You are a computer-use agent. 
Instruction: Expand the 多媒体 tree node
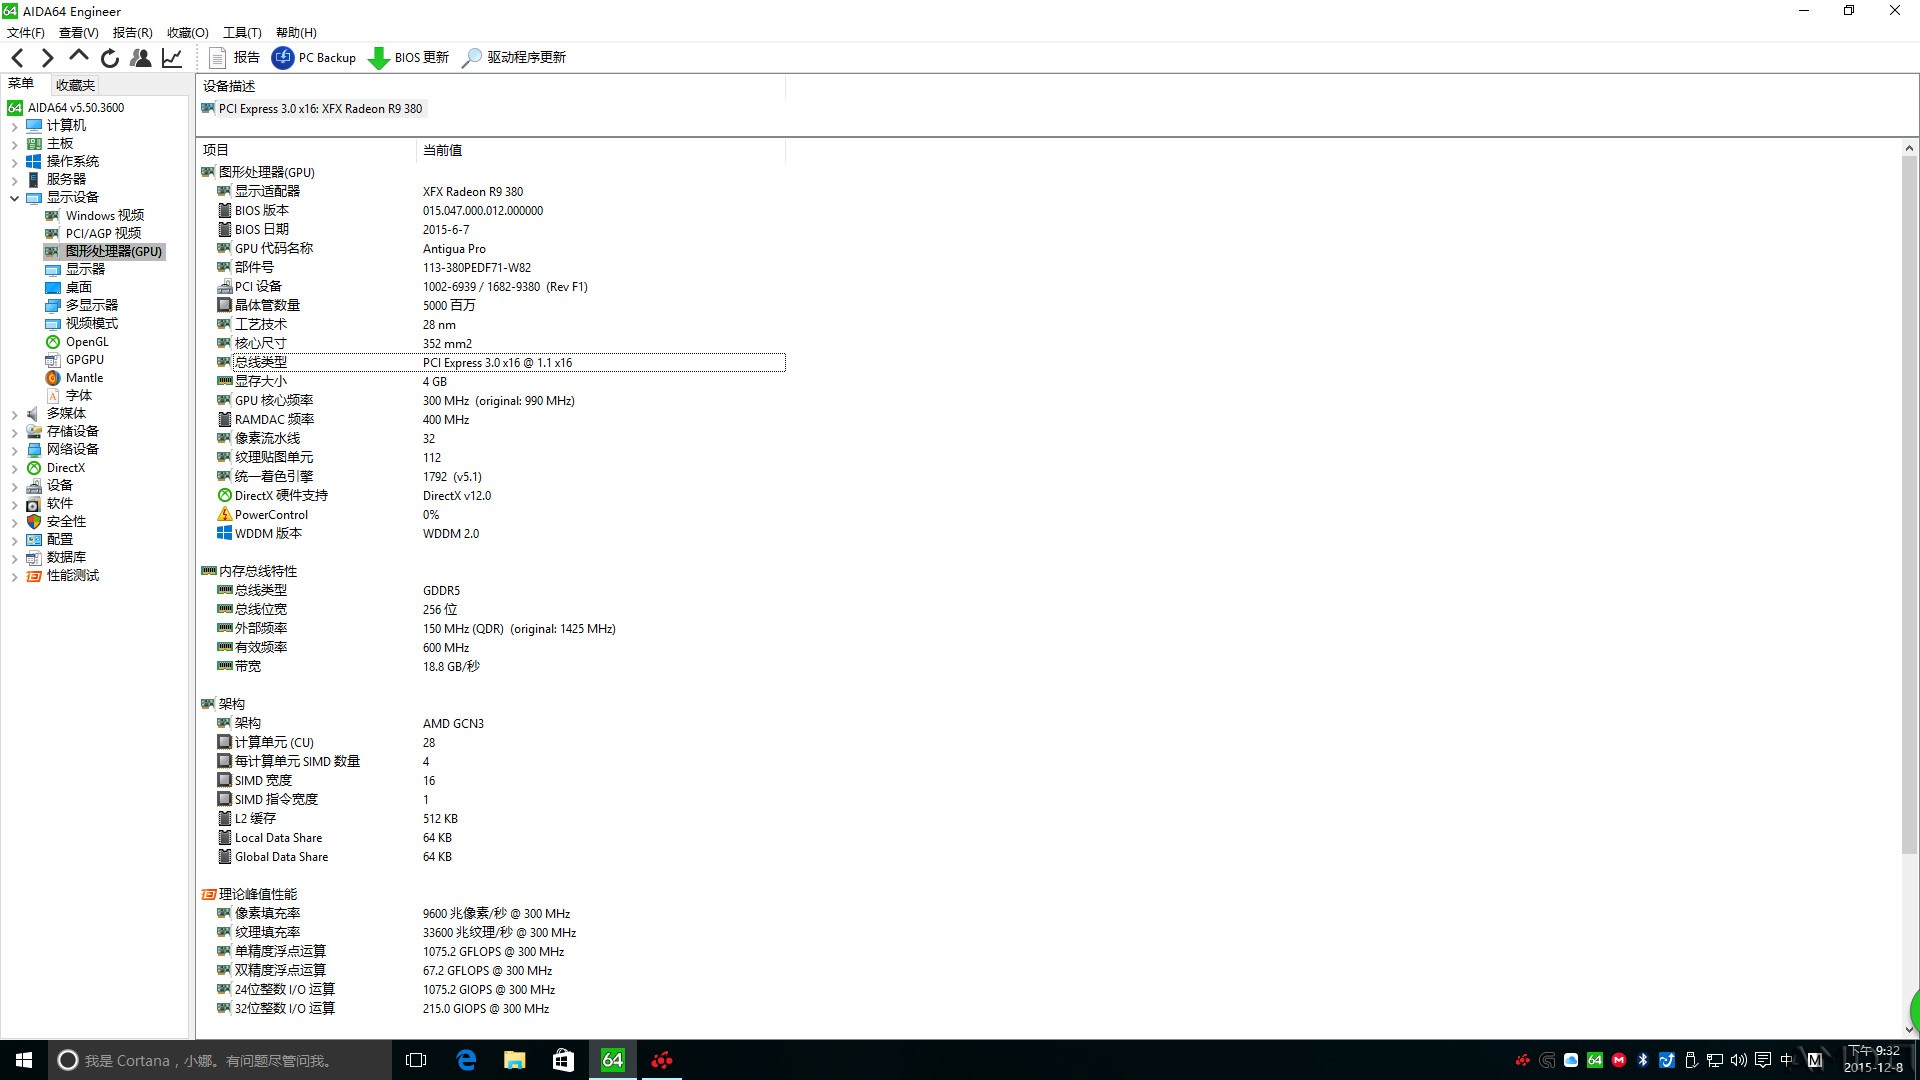pyautogui.click(x=14, y=414)
